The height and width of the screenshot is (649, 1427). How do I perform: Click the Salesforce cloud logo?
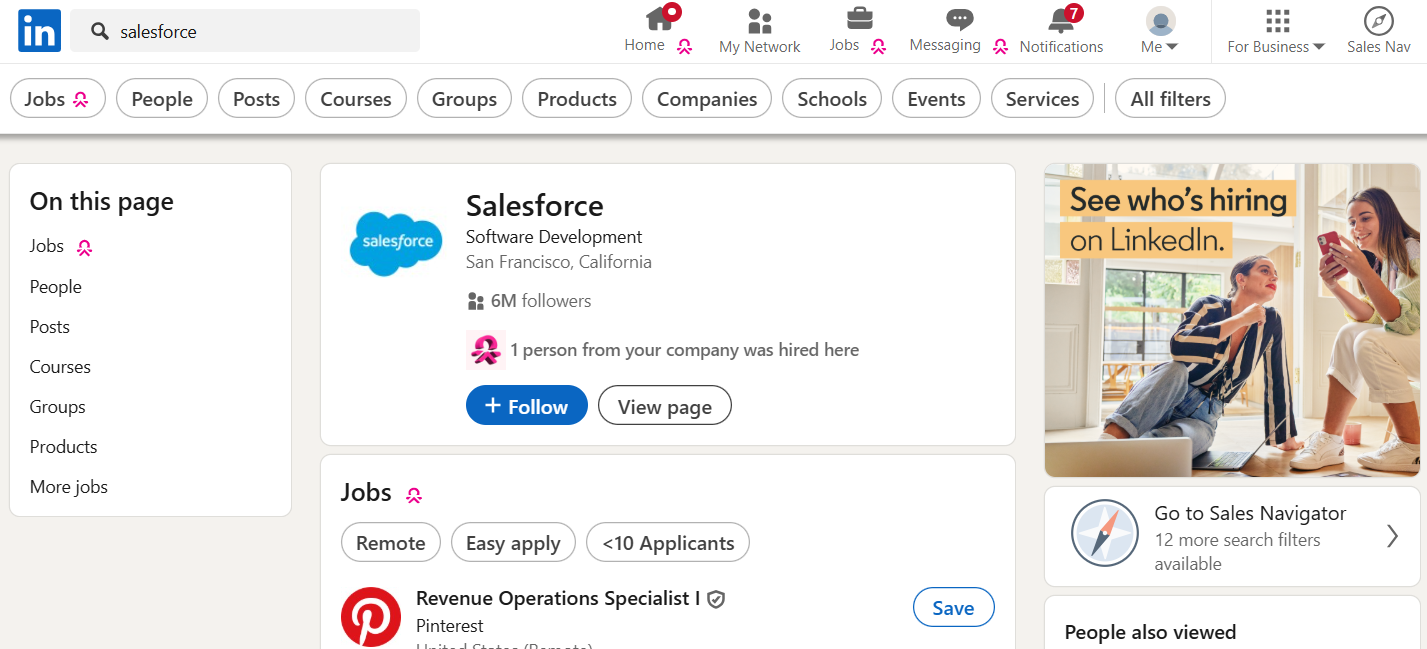coord(396,243)
